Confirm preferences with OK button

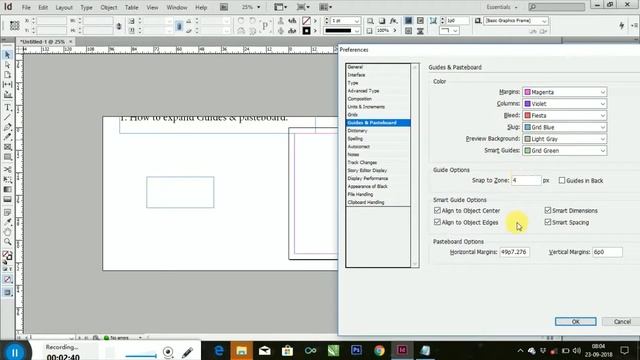coord(576,322)
